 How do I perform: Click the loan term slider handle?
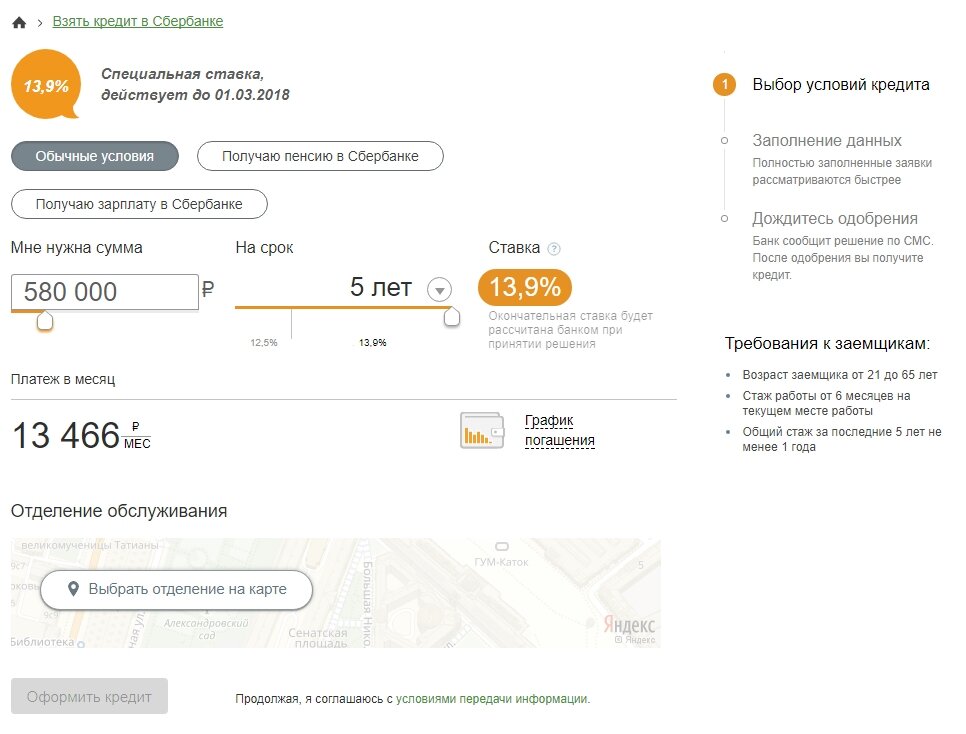[452, 317]
